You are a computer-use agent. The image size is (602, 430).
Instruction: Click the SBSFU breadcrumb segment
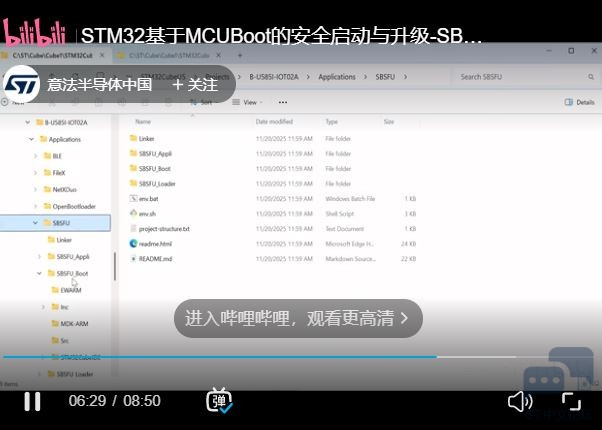pos(385,77)
